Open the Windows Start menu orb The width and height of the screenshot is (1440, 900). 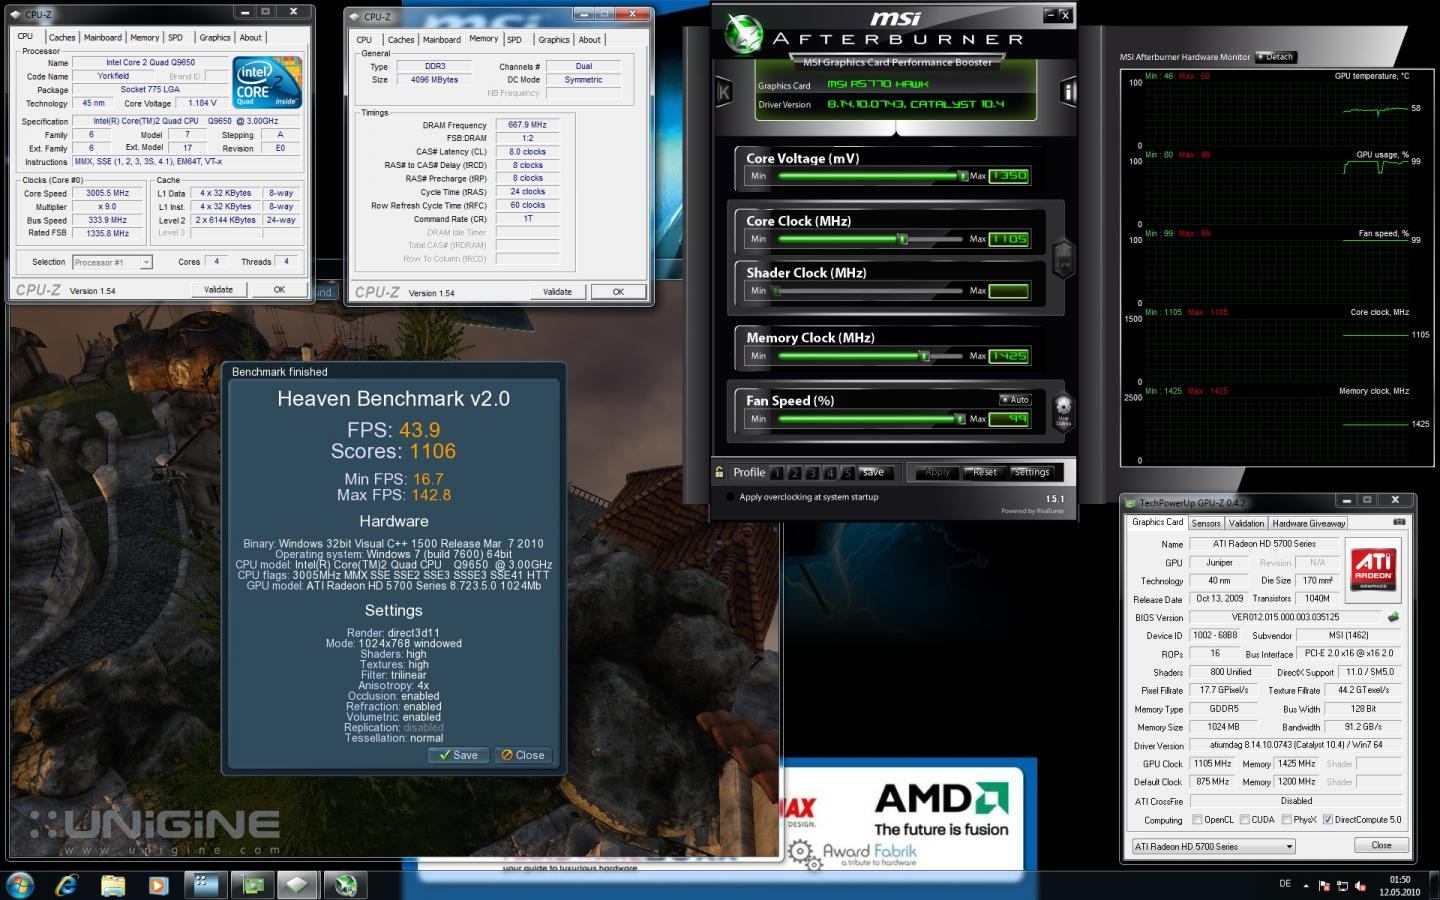[x=20, y=885]
